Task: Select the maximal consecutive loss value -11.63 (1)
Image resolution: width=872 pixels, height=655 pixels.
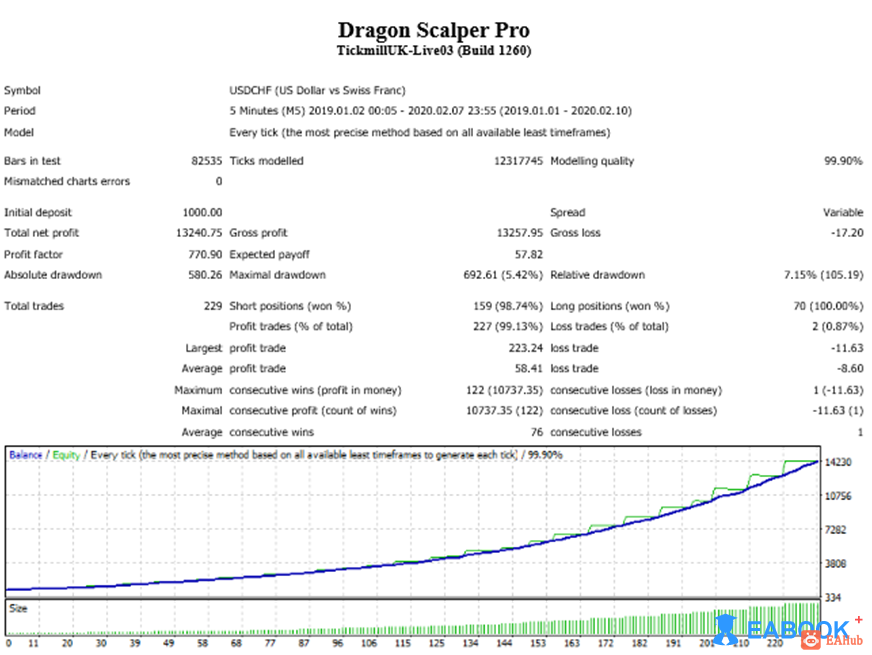Action: pyautogui.click(x=838, y=411)
